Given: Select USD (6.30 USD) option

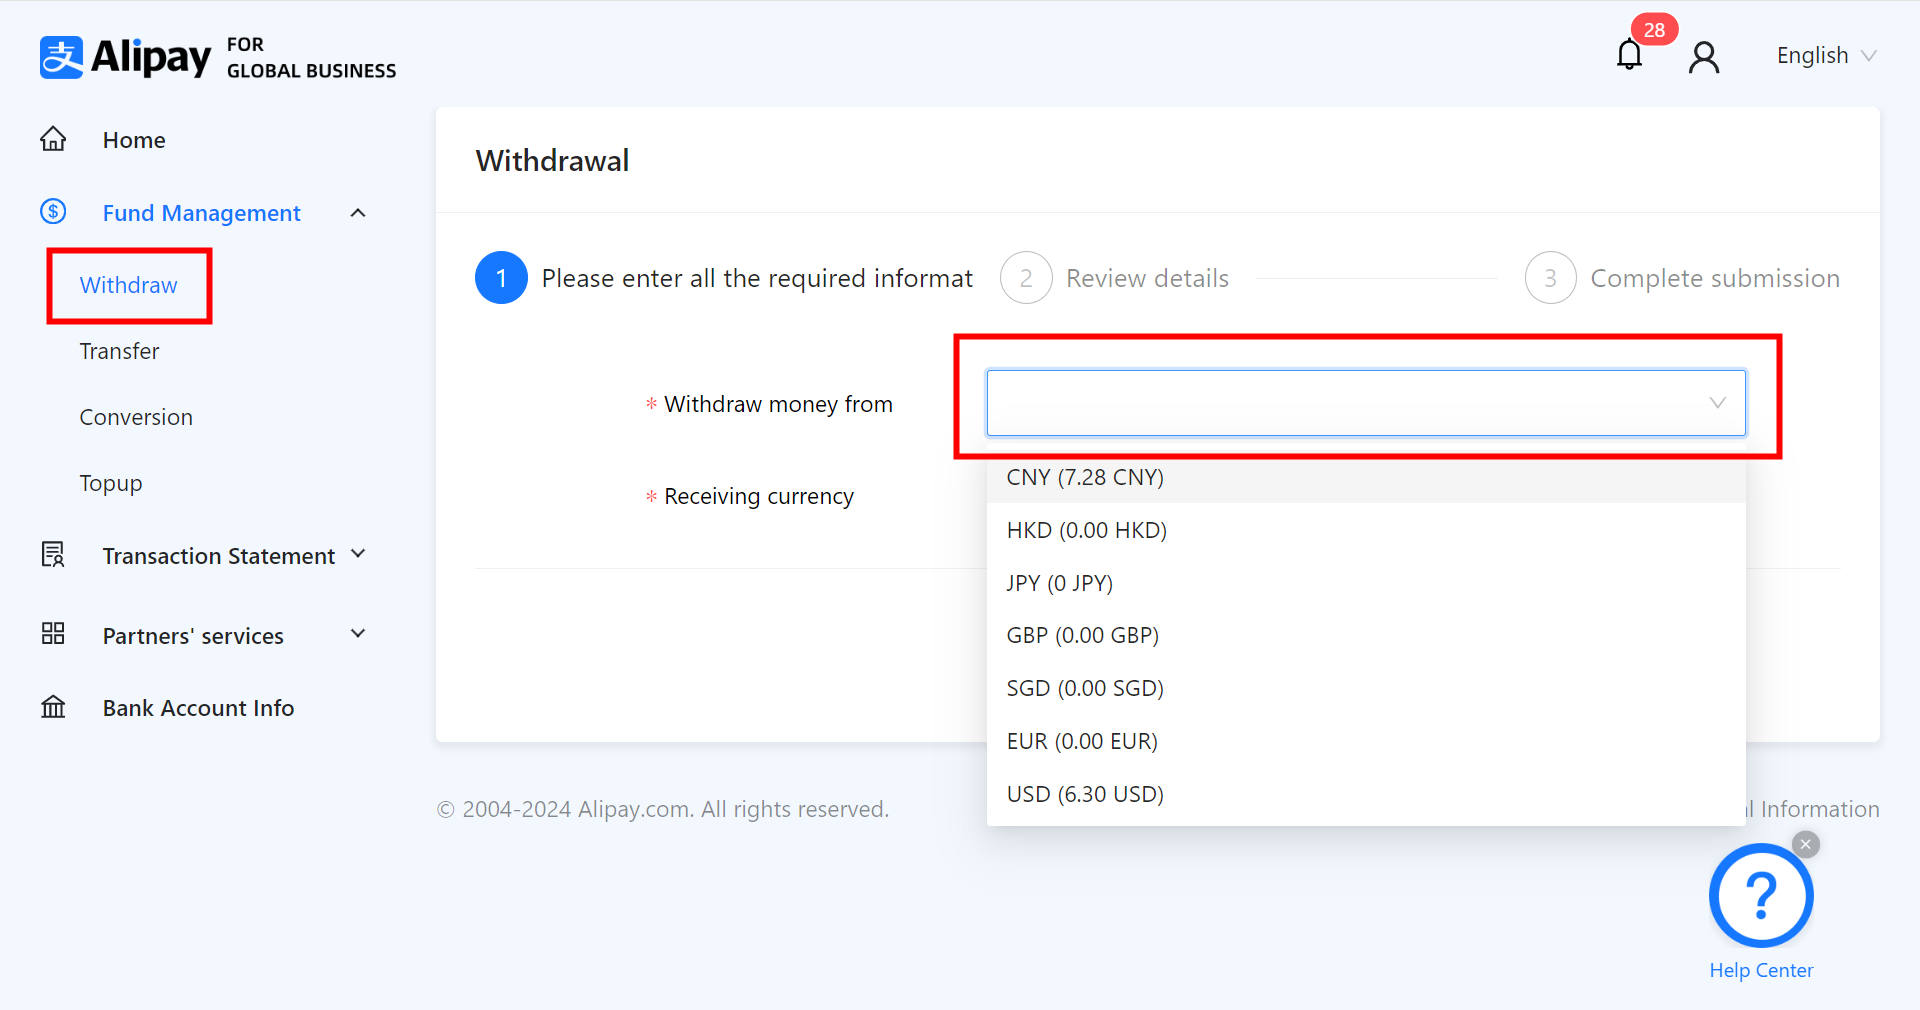Looking at the screenshot, I should coord(1085,794).
